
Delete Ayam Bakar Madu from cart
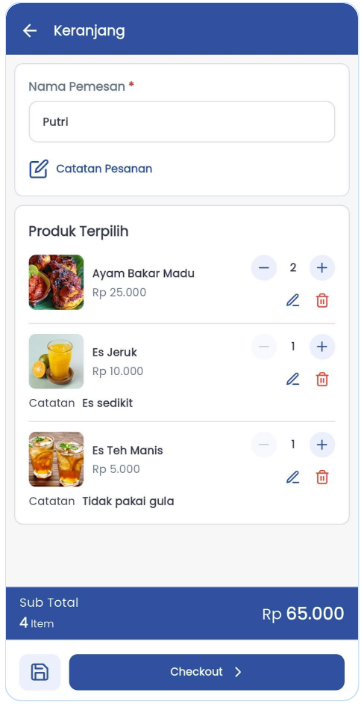click(322, 300)
